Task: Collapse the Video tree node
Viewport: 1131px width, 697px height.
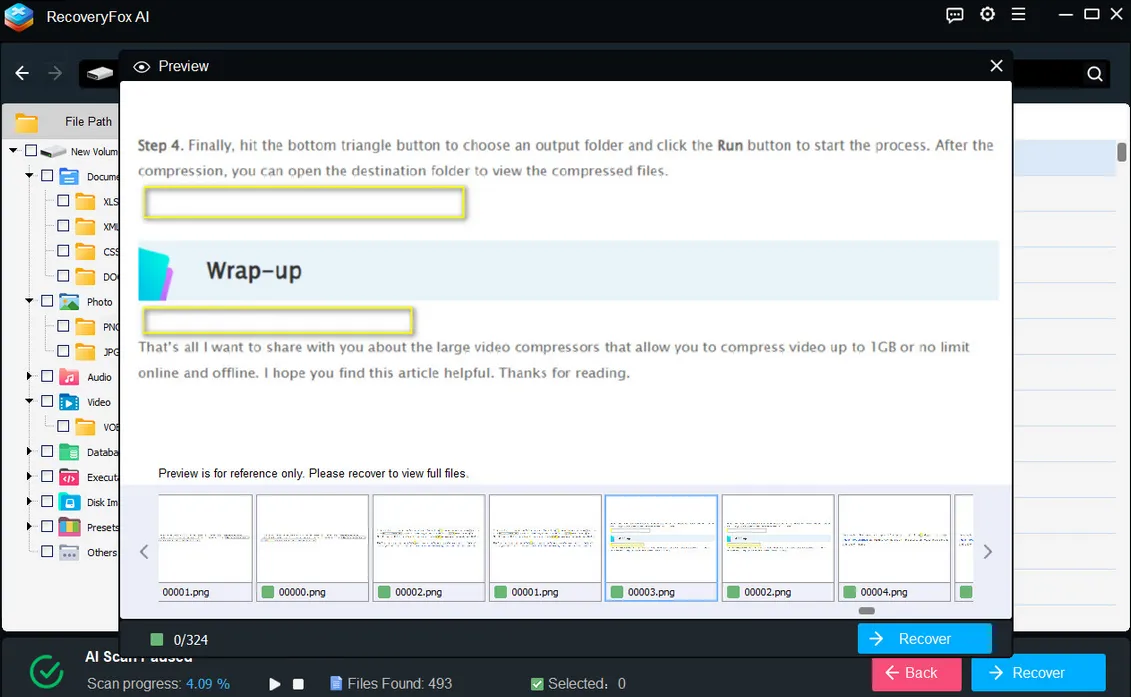Action: click(30, 402)
